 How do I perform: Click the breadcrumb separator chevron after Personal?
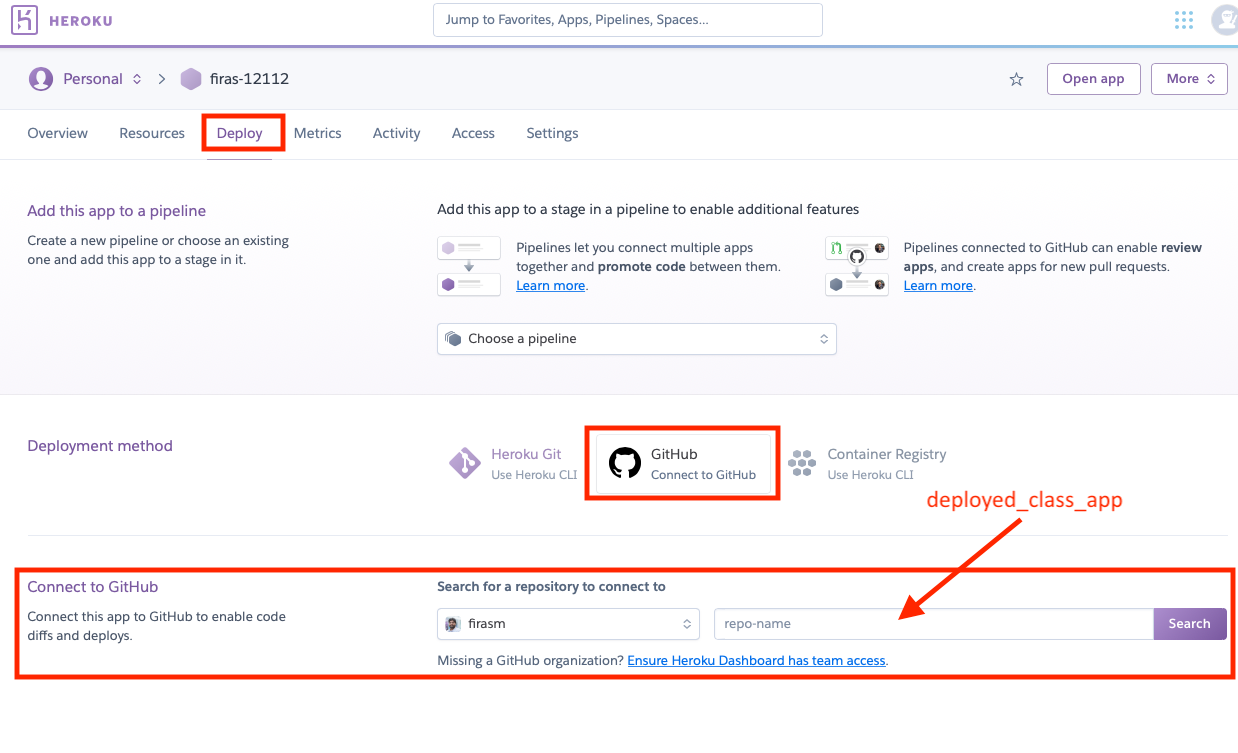click(x=161, y=79)
